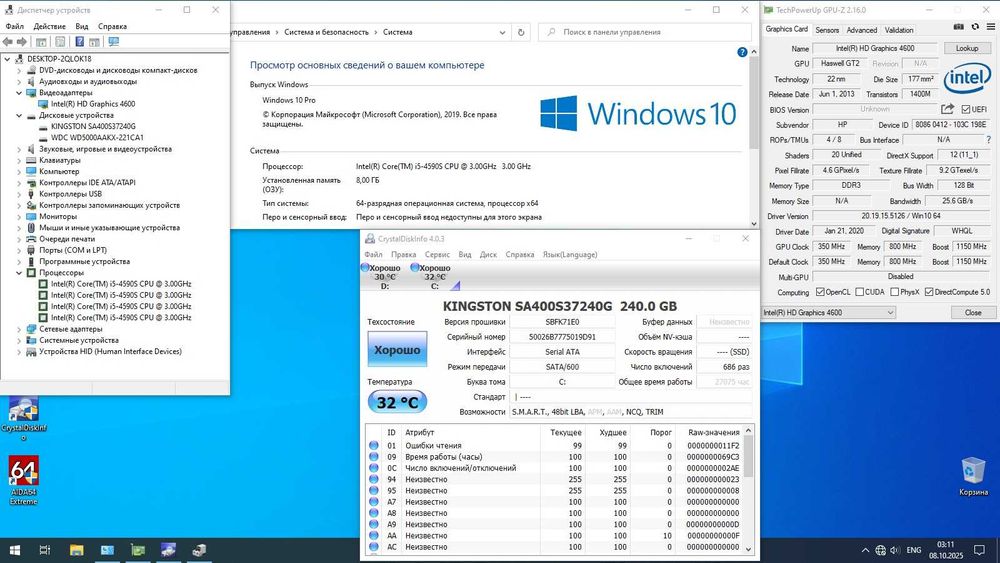1000x563 pixels.
Task: Toggle UEFI checkbox in GPU-Z
Action: pos(966,109)
